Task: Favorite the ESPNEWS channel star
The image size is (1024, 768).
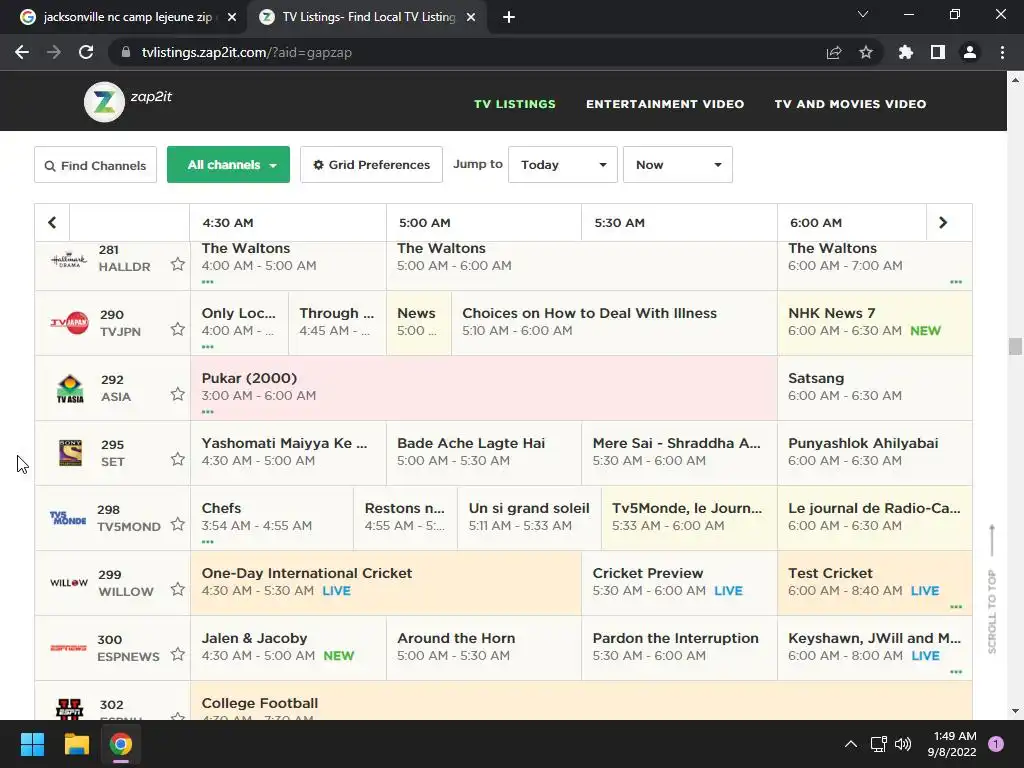Action: (x=178, y=654)
